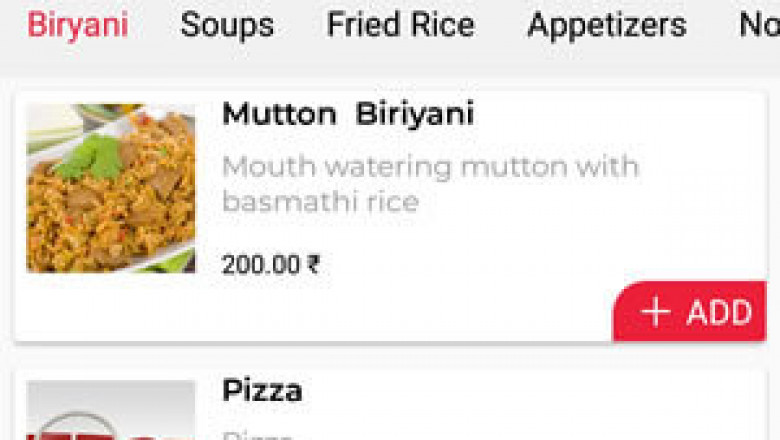Add Mutton Biriyani using the ADD label
Screen dimensions: 780x440
tap(719, 312)
